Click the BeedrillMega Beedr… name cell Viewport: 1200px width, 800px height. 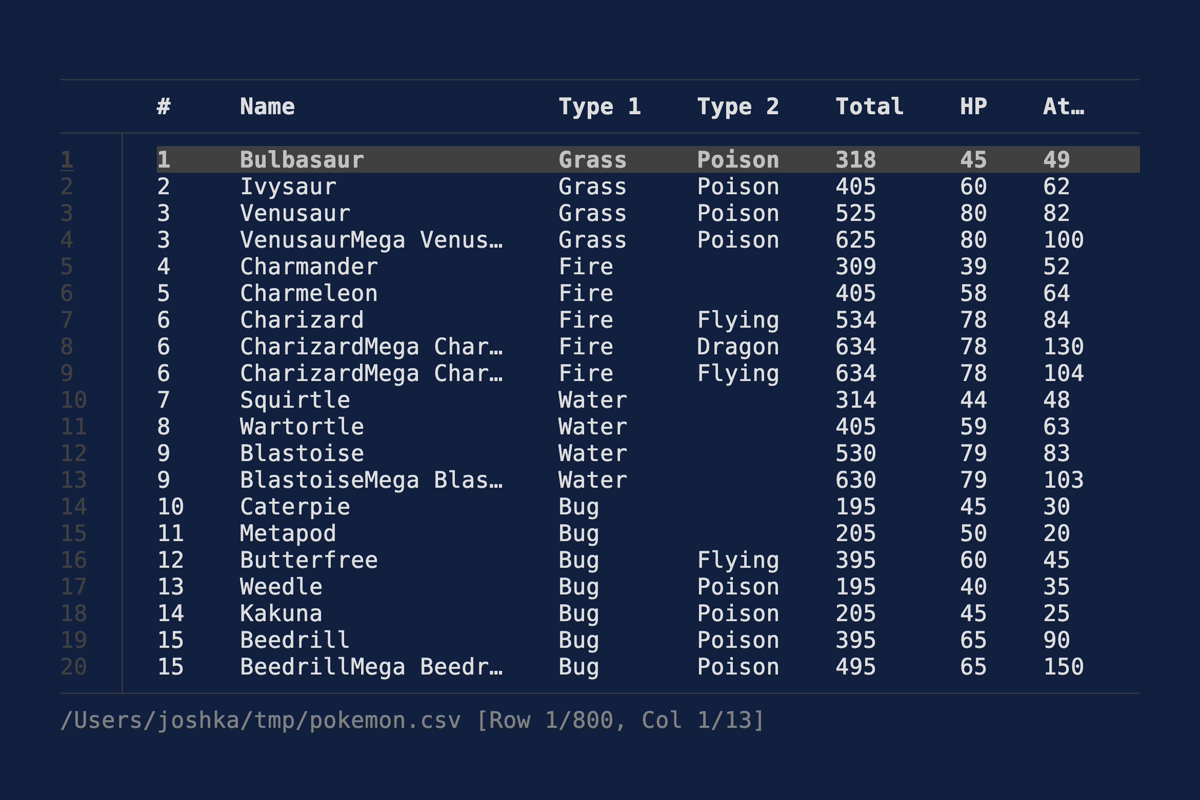(370, 666)
